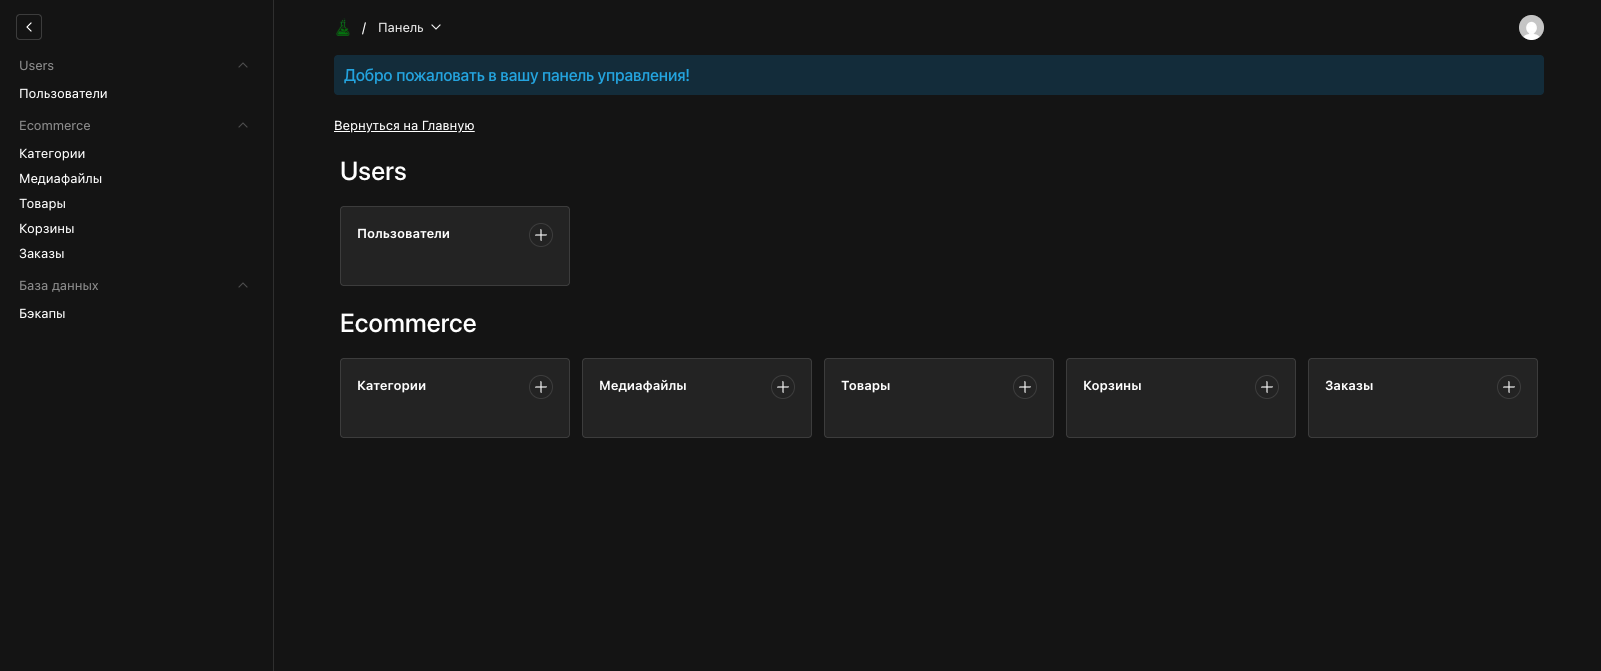Open Пользователи in the sidebar
The height and width of the screenshot is (671, 1601).
coord(63,94)
